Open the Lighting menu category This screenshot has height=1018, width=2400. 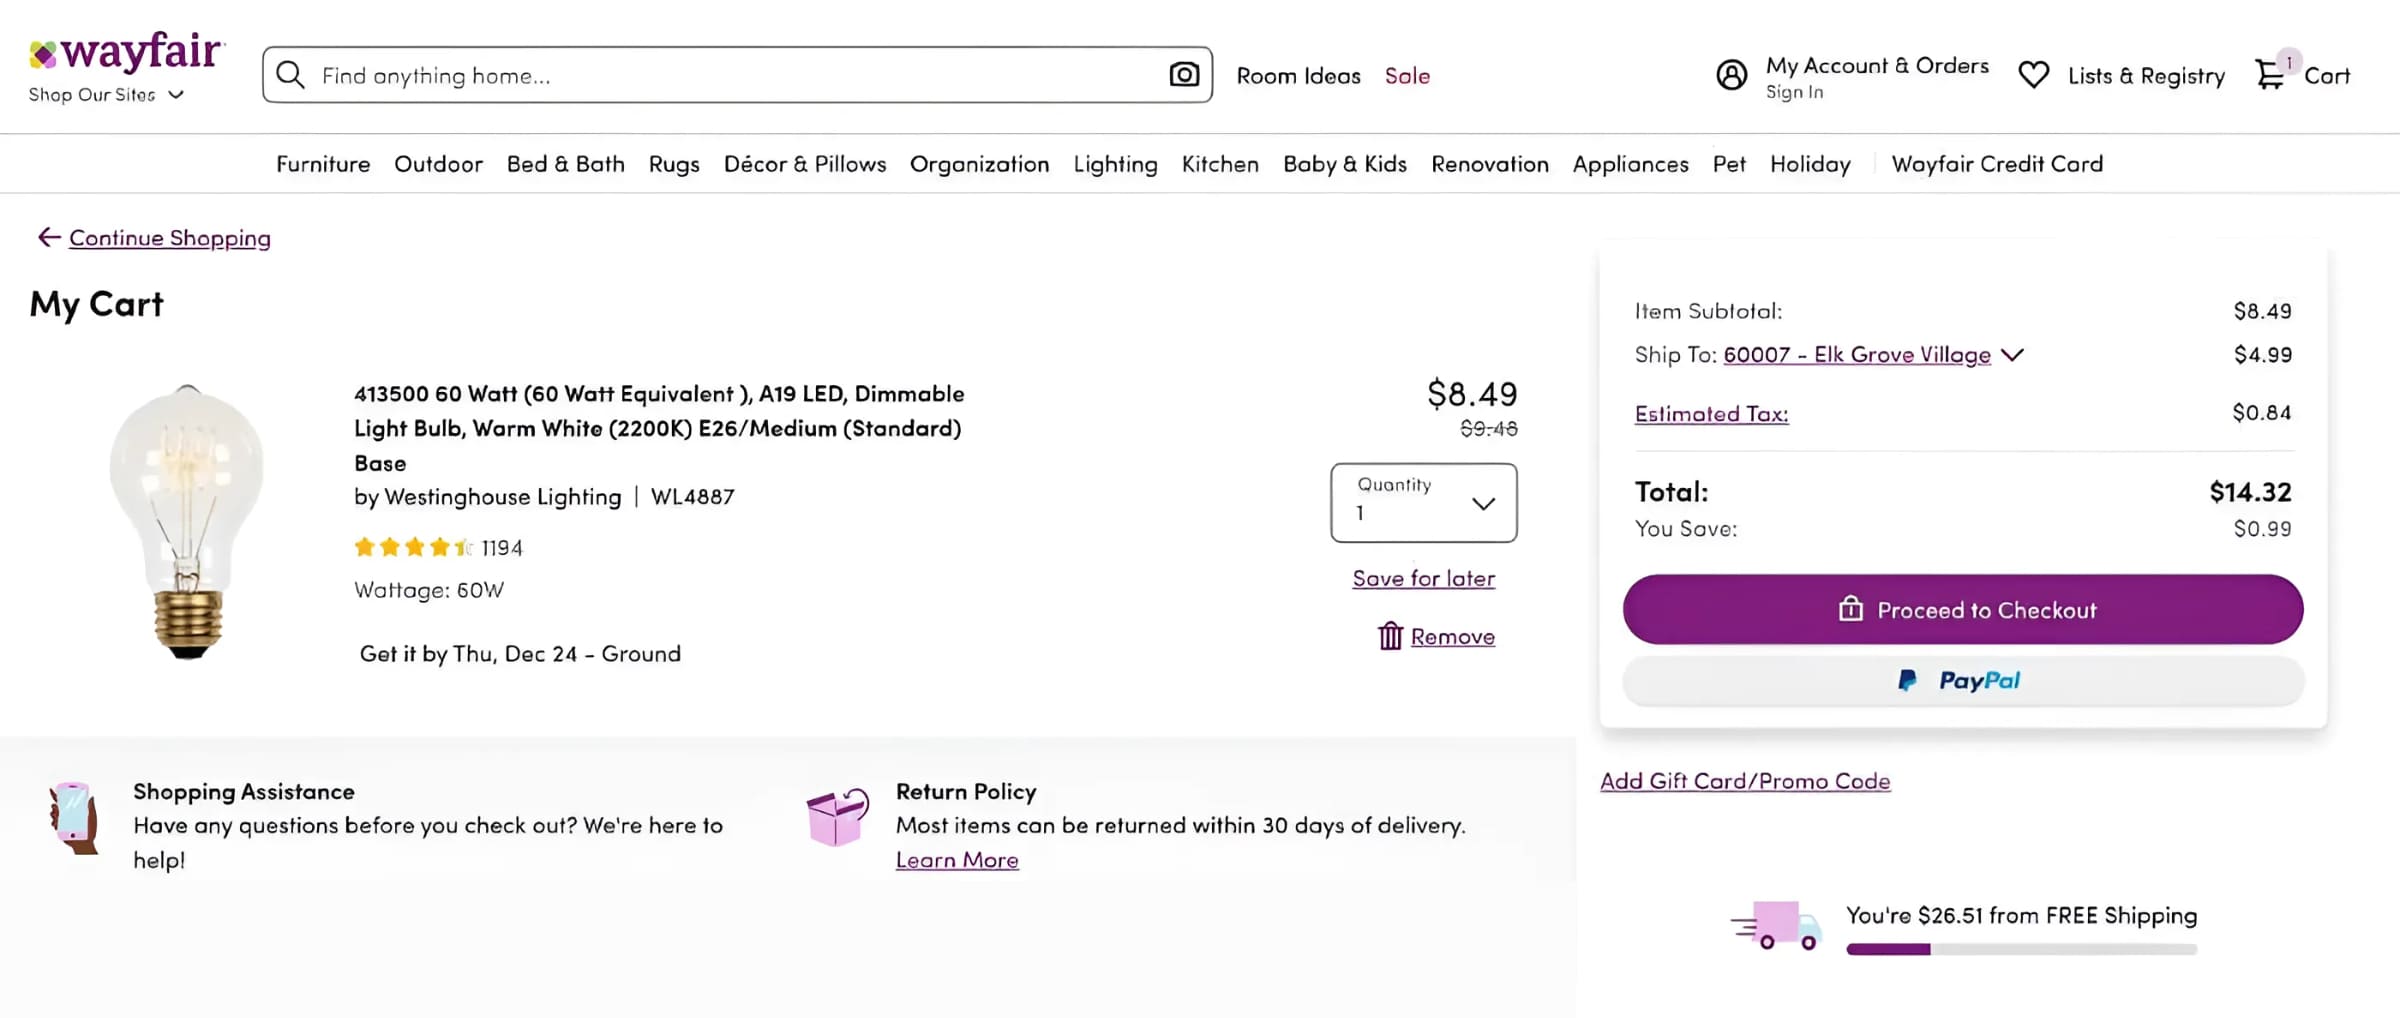(x=1115, y=164)
